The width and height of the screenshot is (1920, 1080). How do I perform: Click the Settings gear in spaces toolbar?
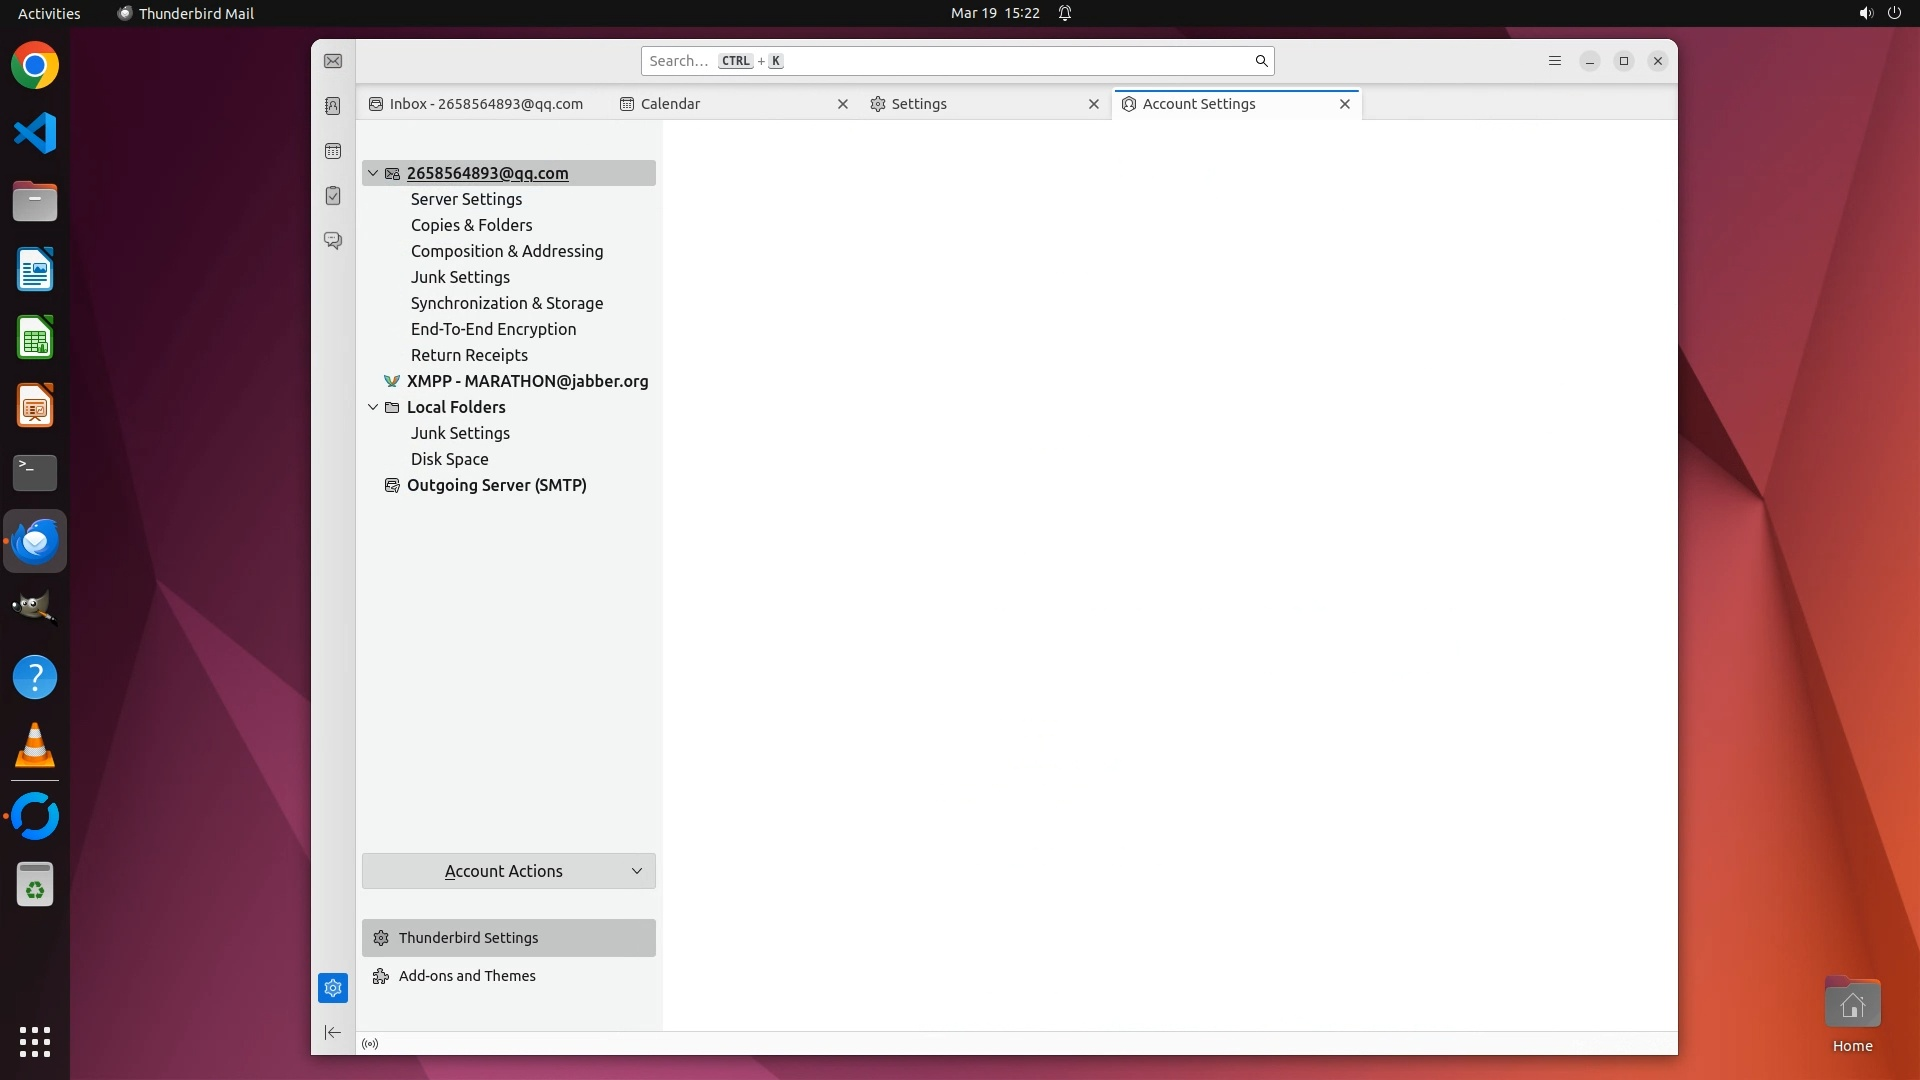click(x=333, y=988)
